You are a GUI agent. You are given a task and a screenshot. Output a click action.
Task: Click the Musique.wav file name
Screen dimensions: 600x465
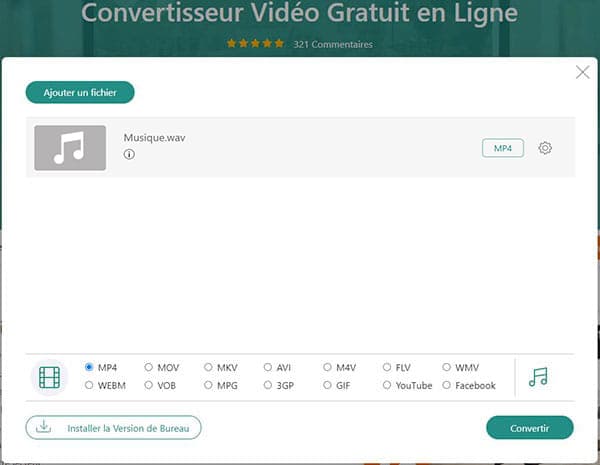(154, 138)
